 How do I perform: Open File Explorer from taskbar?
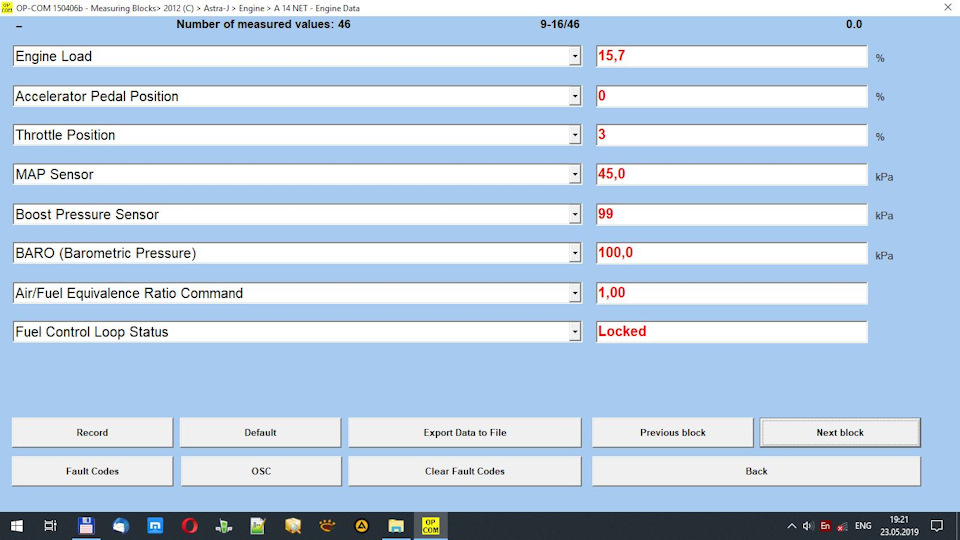click(x=396, y=525)
